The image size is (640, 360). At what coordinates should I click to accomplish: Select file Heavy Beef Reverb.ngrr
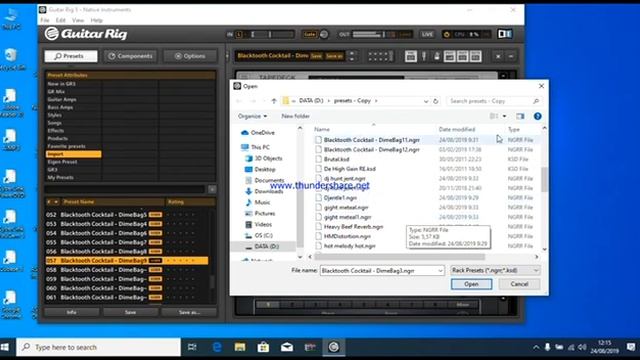pos(353,227)
